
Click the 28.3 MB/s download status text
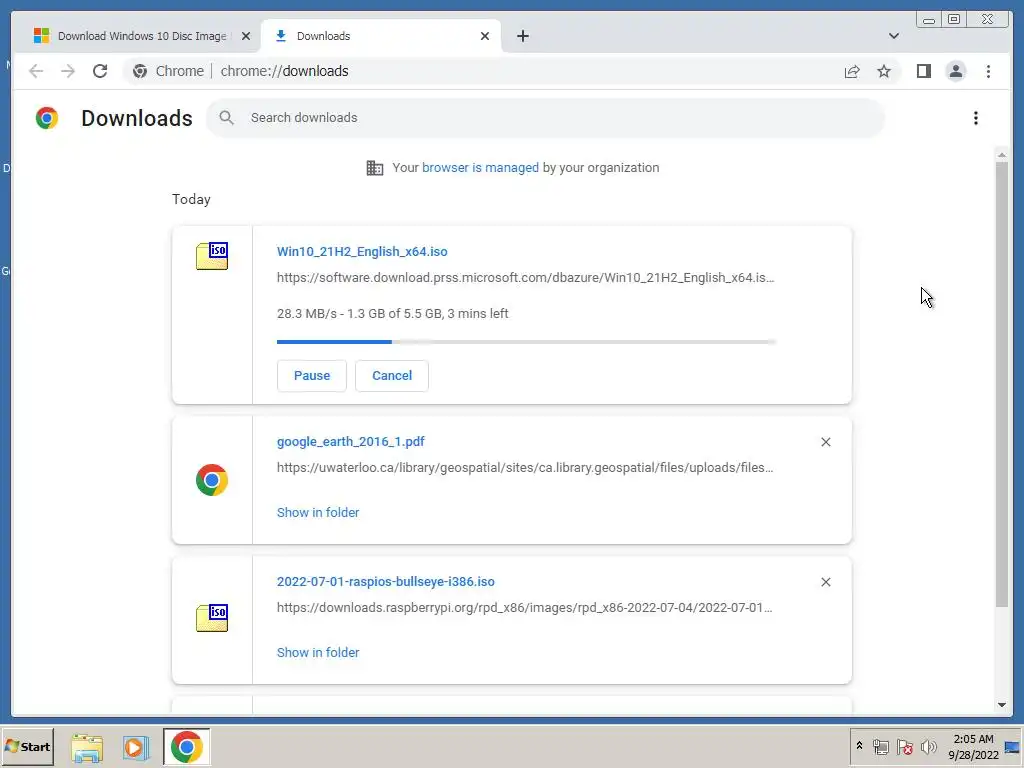[392, 313]
